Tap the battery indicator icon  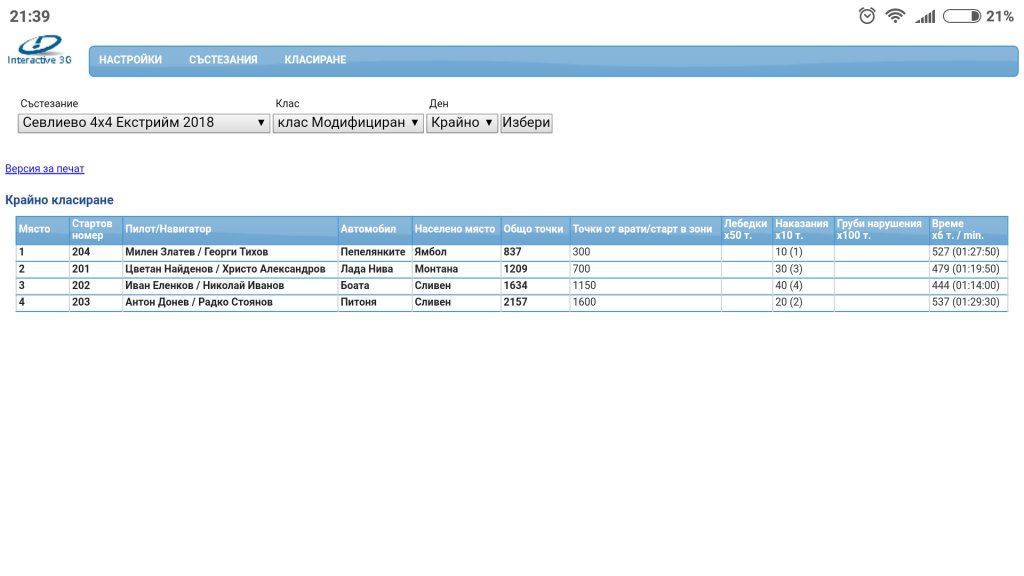(x=962, y=16)
